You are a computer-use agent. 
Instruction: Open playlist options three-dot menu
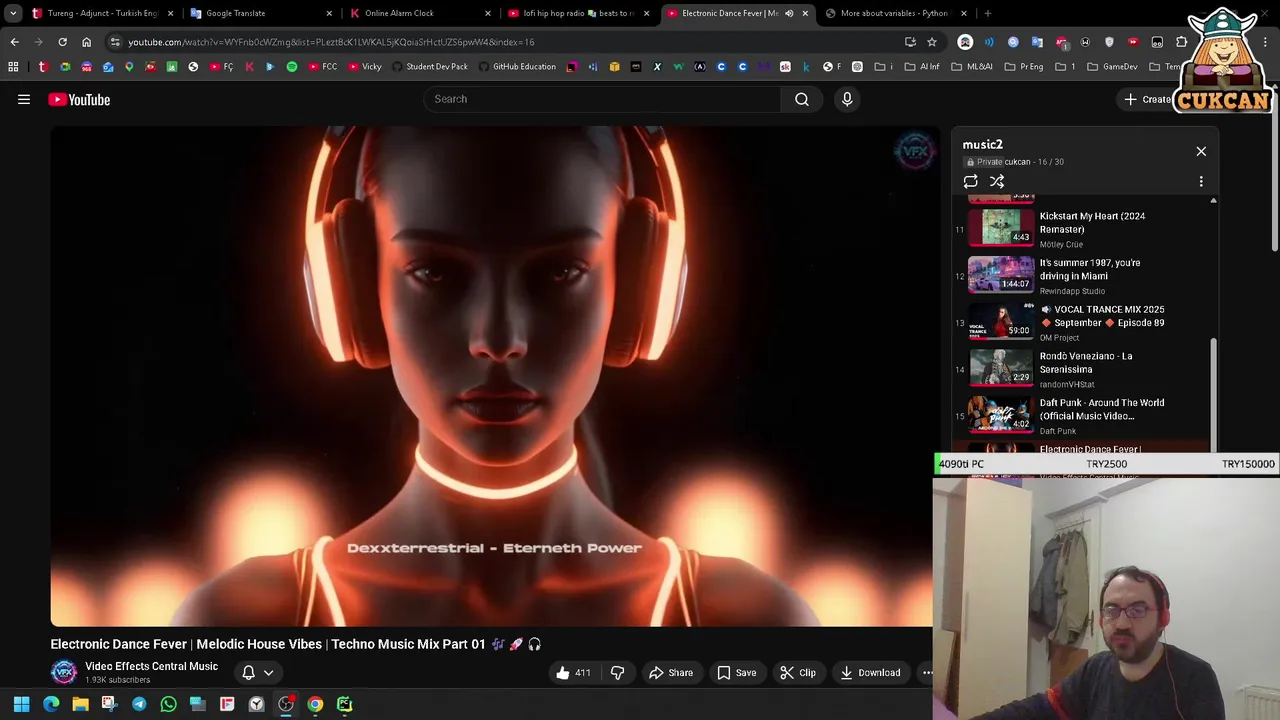(x=1201, y=181)
